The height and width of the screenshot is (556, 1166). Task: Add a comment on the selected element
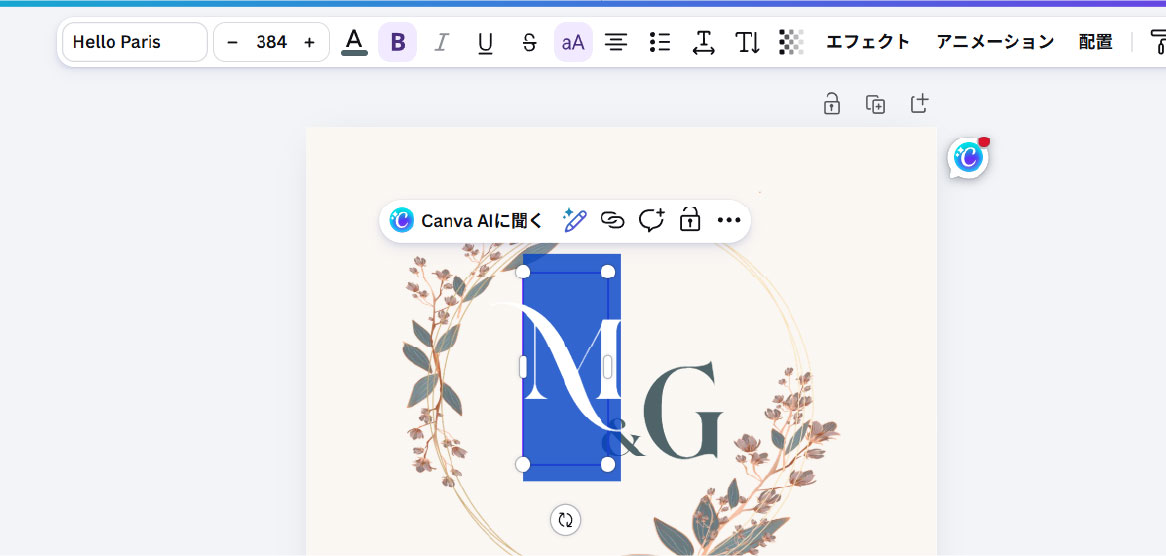click(651, 221)
